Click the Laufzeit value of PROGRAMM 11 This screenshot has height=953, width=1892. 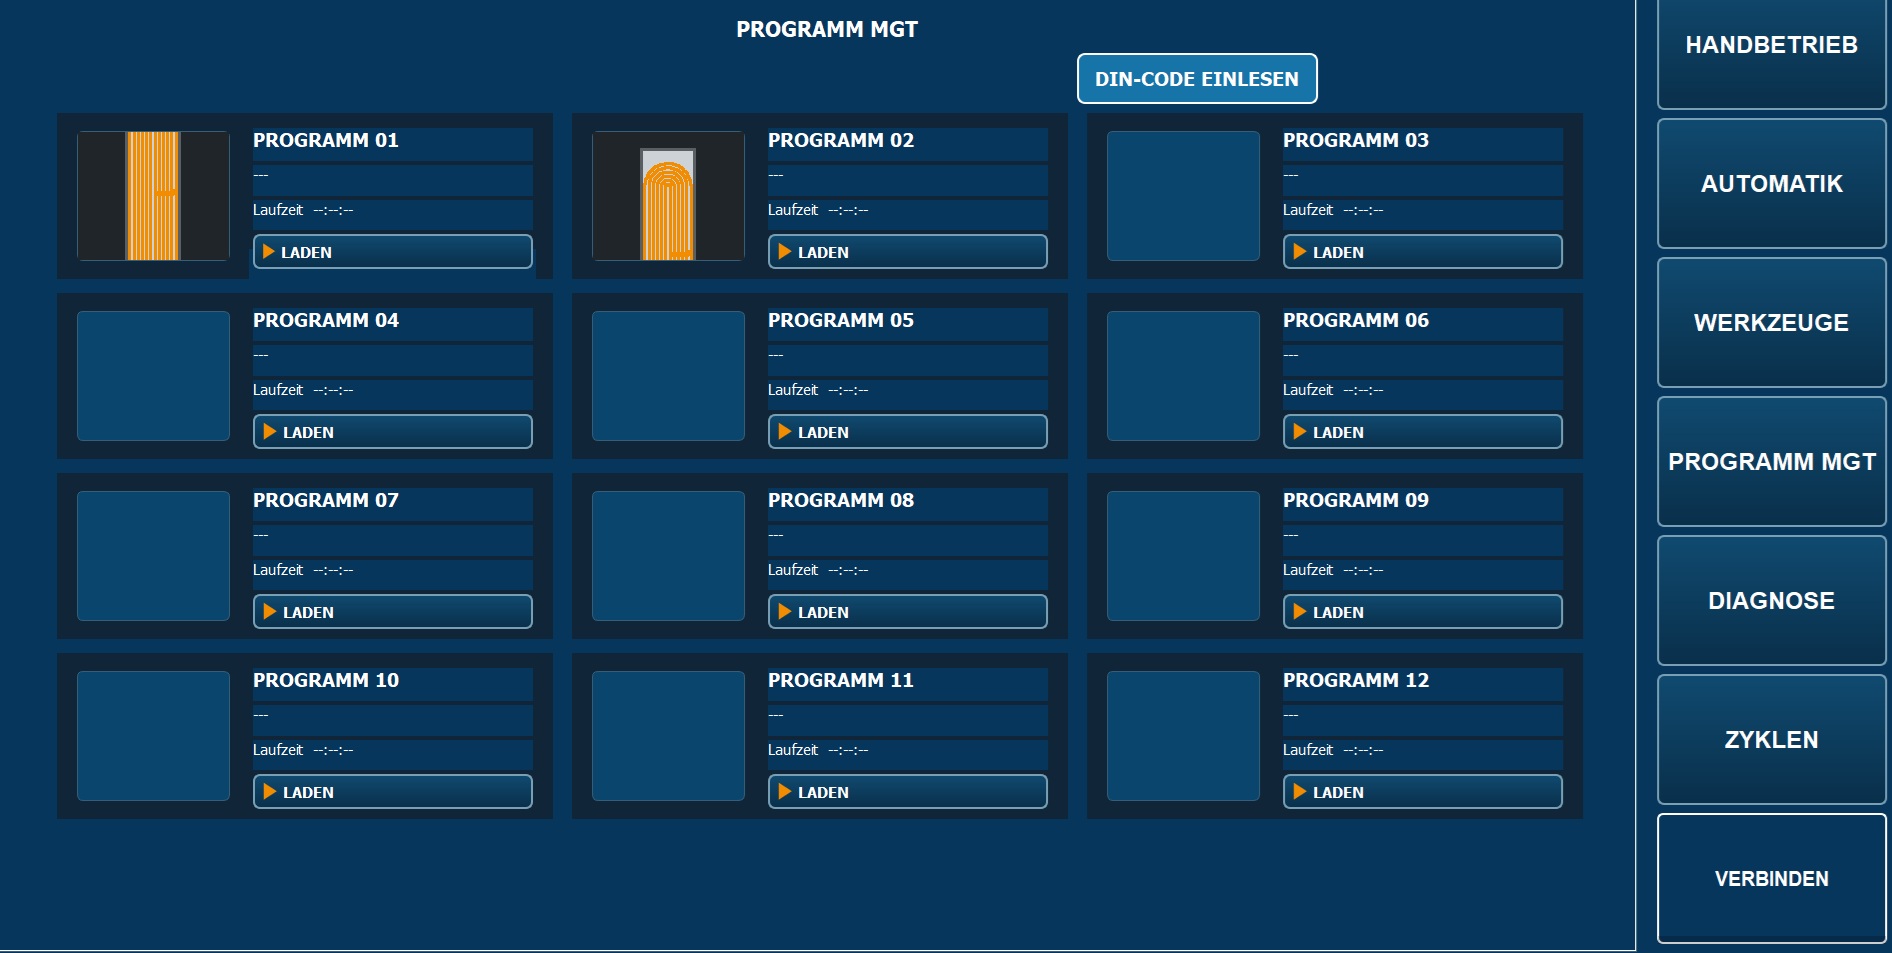click(x=848, y=750)
